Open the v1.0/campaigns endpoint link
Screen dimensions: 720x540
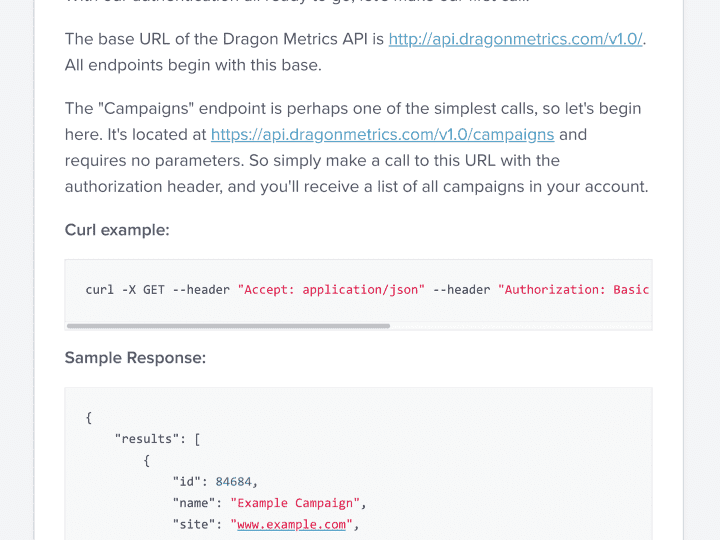coord(382,134)
